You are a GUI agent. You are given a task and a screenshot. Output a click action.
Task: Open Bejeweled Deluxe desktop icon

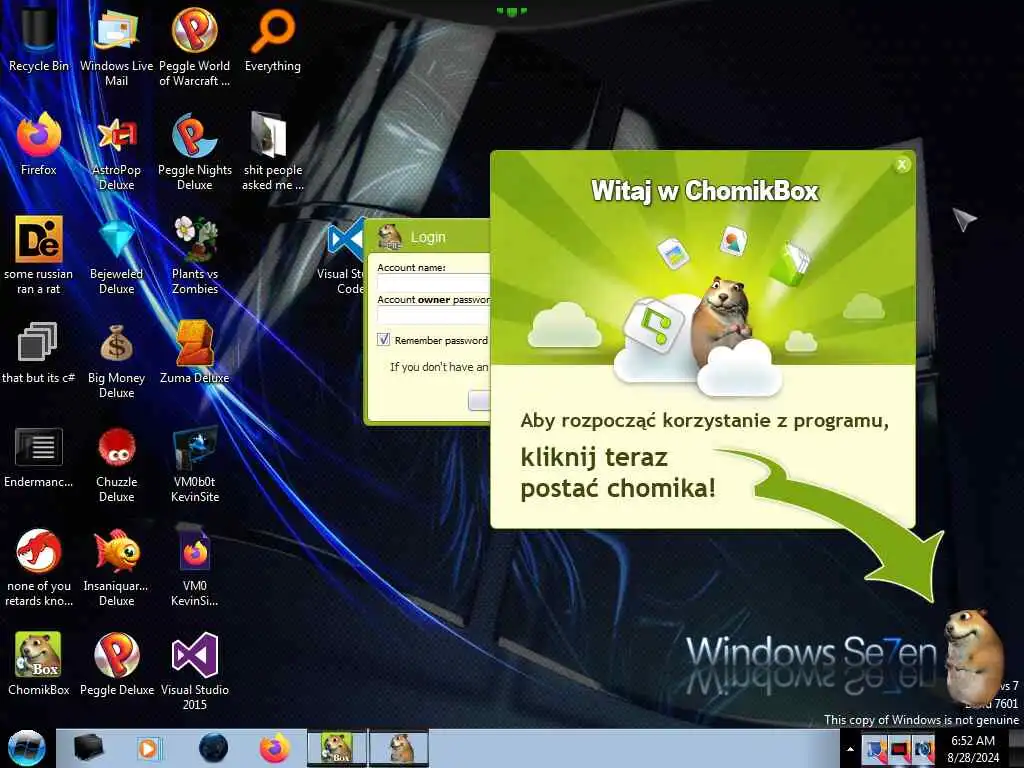[116, 255]
